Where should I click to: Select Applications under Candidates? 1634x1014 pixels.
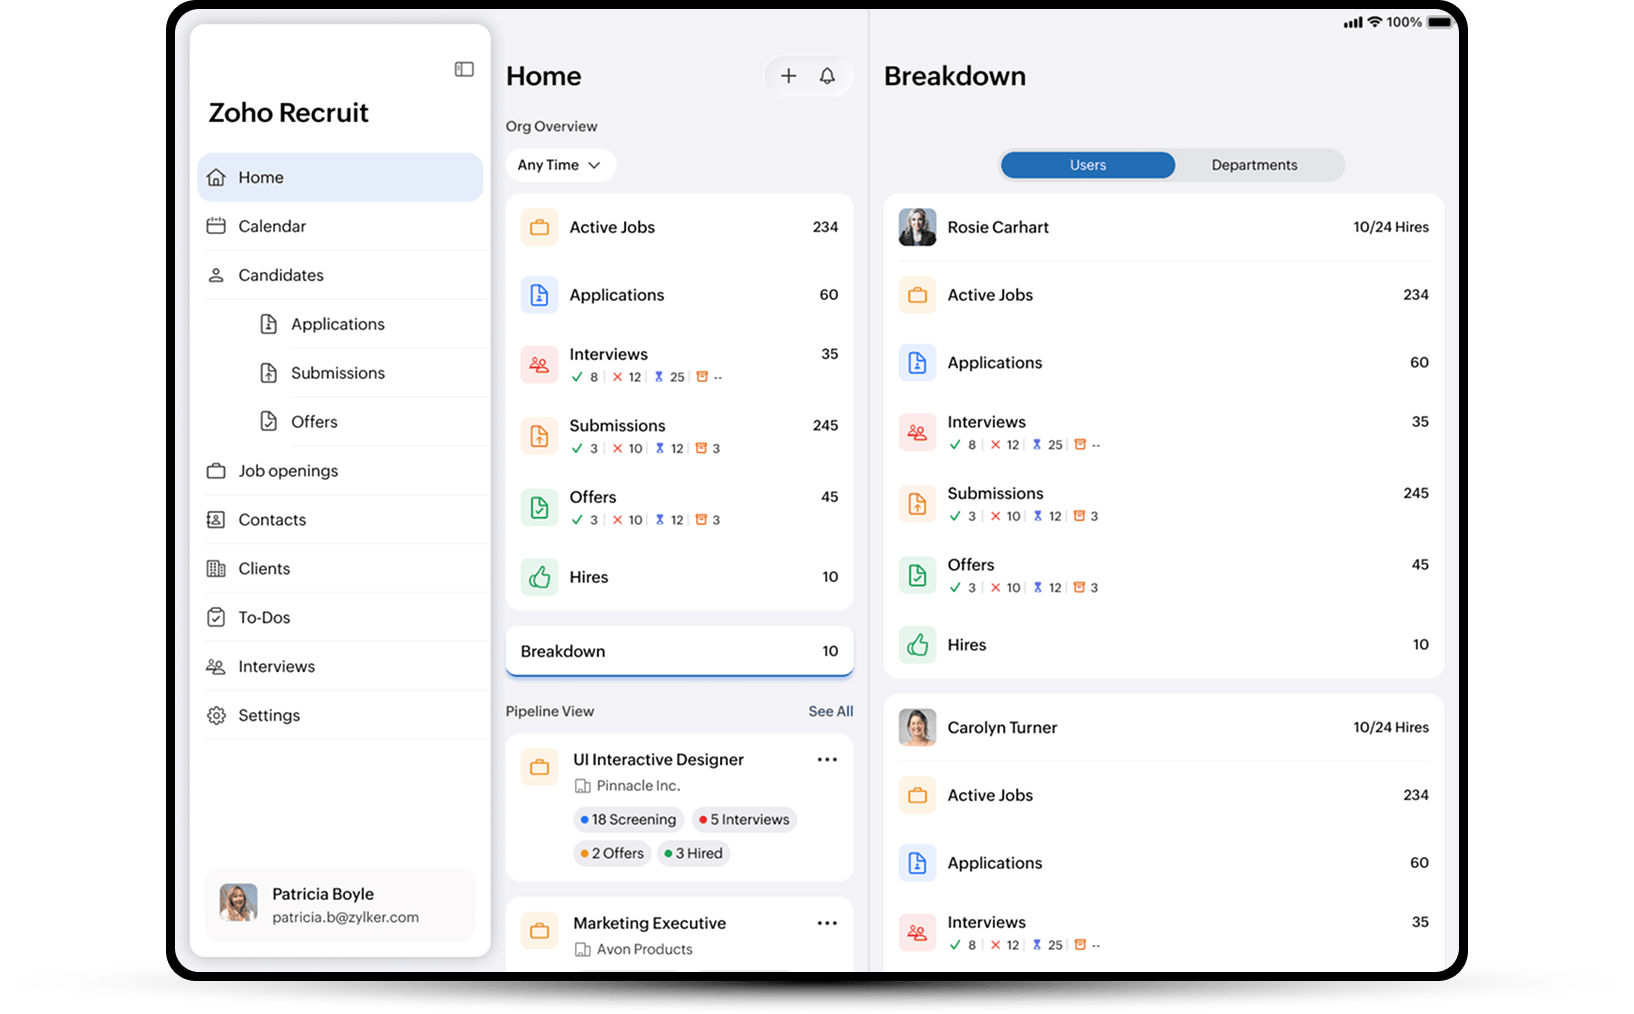(x=337, y=323)
